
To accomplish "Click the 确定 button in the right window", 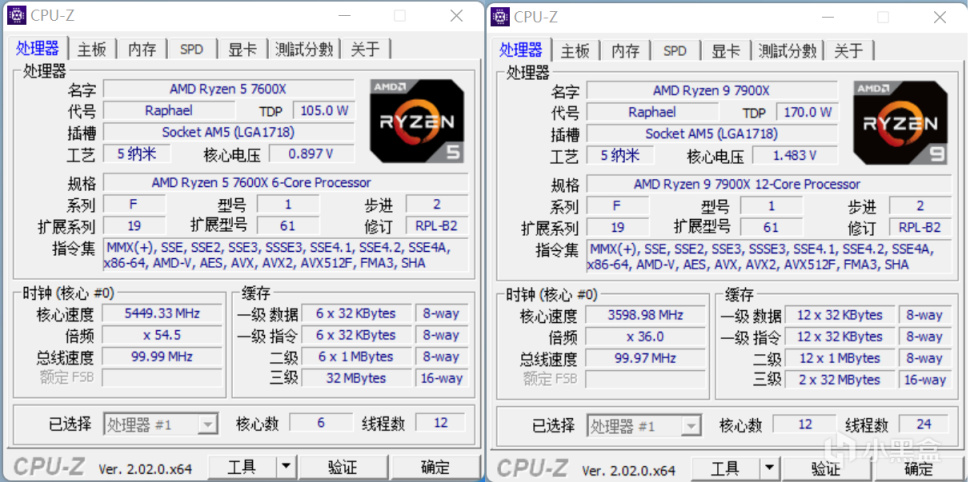I will pos(919,468).
